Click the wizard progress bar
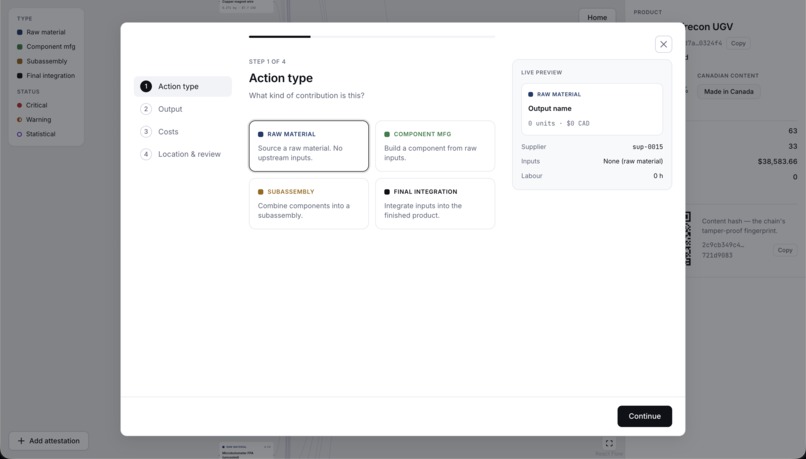The image size is (806, 459). tap(372, 36)
